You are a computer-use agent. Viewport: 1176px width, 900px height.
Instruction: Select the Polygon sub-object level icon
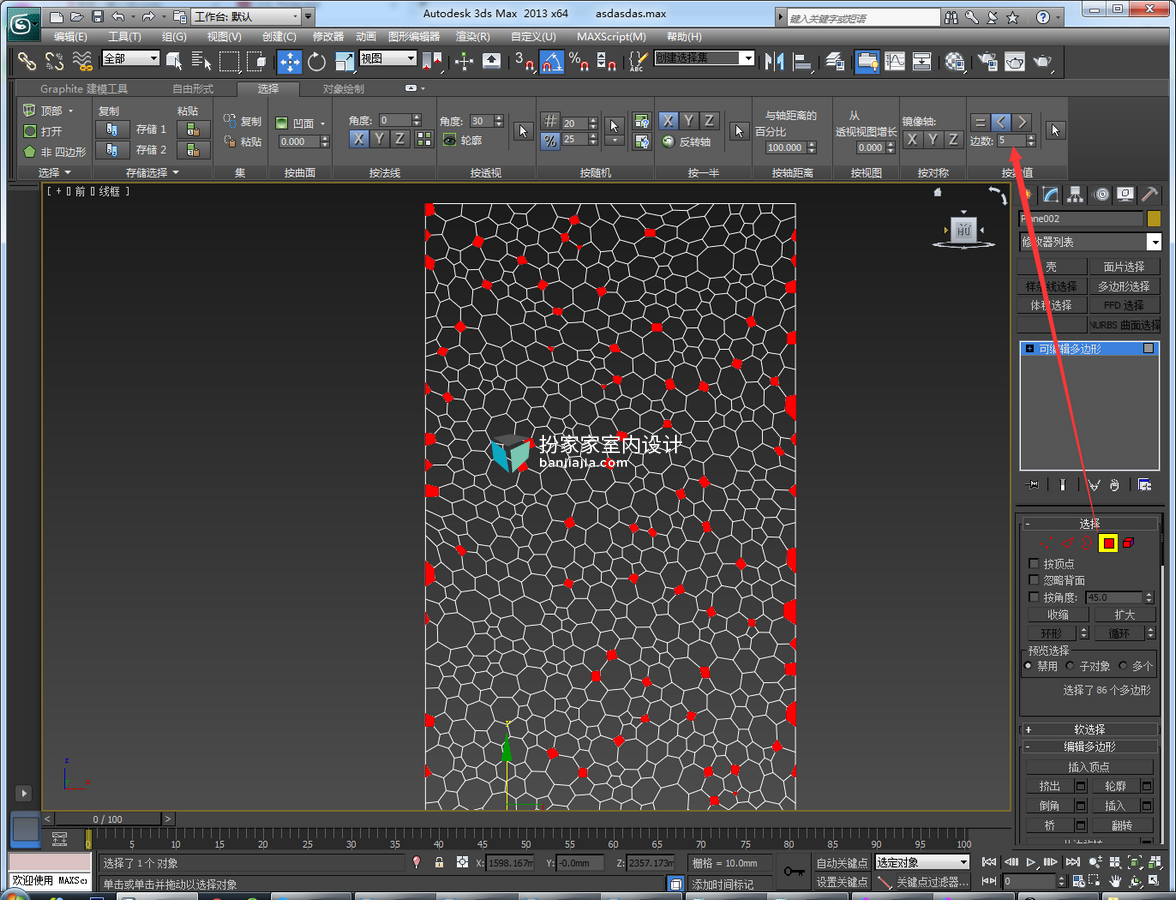(x=1108, y=543)
